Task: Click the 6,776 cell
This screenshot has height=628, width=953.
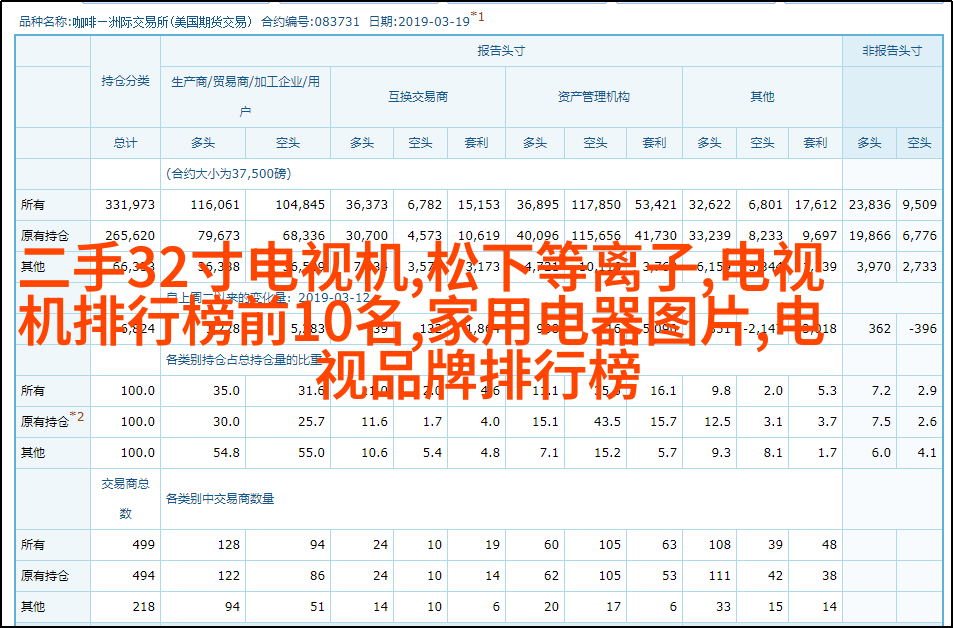Action: [x=920, y=235]
